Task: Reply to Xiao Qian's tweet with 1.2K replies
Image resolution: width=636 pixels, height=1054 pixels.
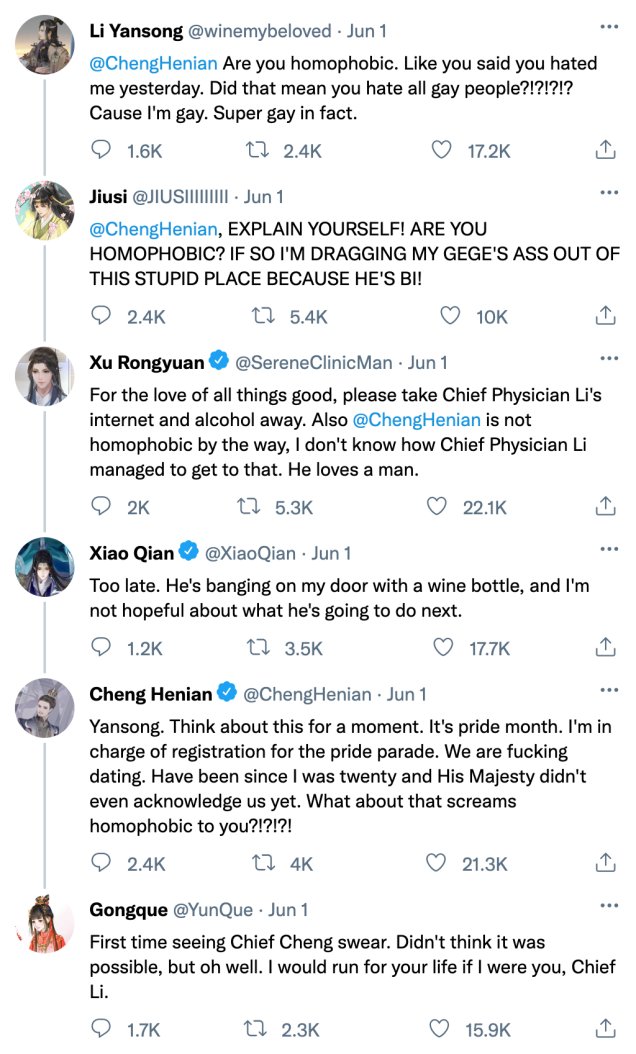Action: click(x=101, y=647)
